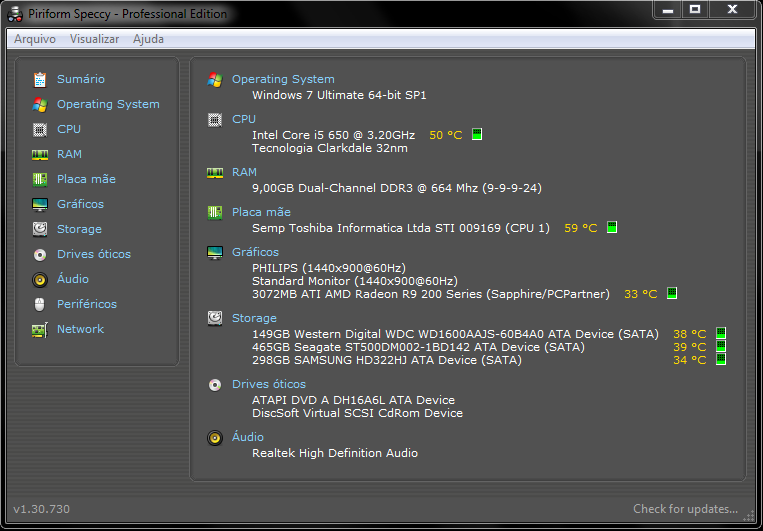
Task: Open the CPU heading link in the summary panel
Action: coord(244,119)
